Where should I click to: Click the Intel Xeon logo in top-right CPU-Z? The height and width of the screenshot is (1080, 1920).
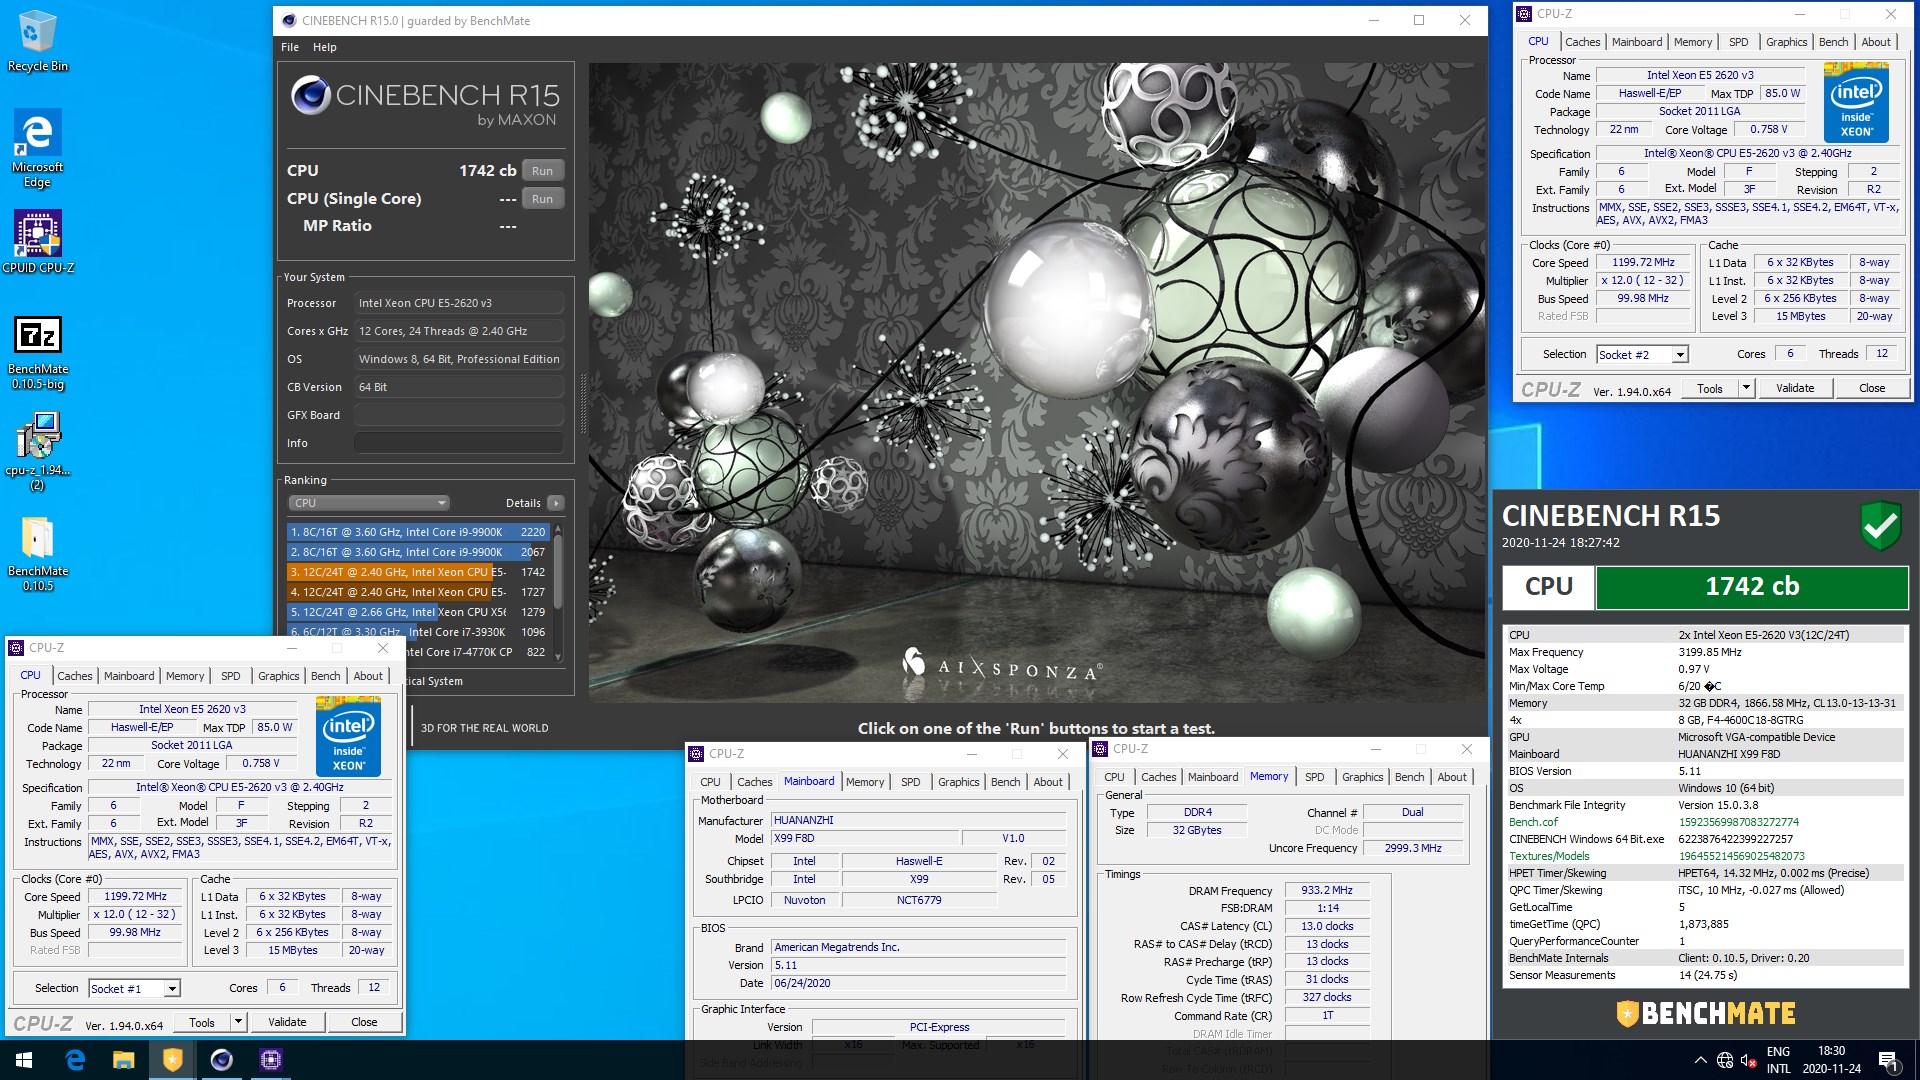[x=1856, y=102]
